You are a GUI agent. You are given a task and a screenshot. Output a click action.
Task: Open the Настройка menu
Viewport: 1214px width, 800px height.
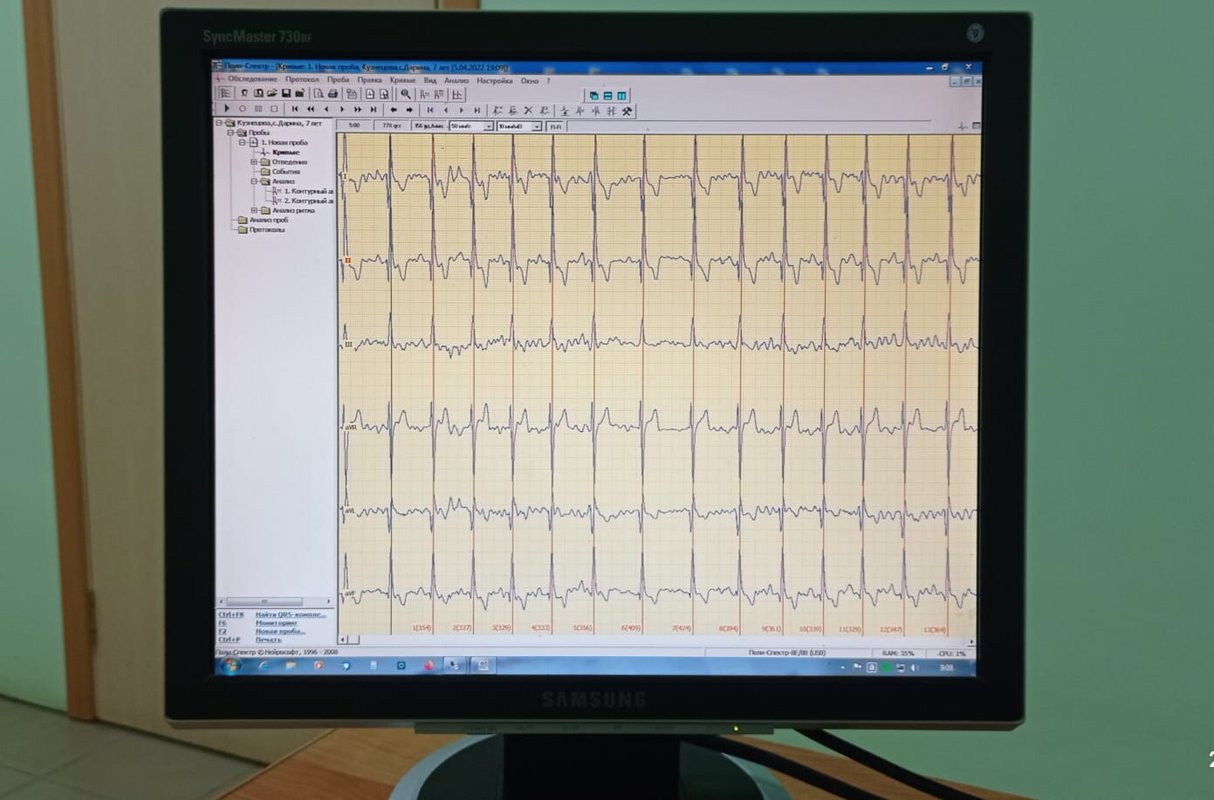(494, 80)
